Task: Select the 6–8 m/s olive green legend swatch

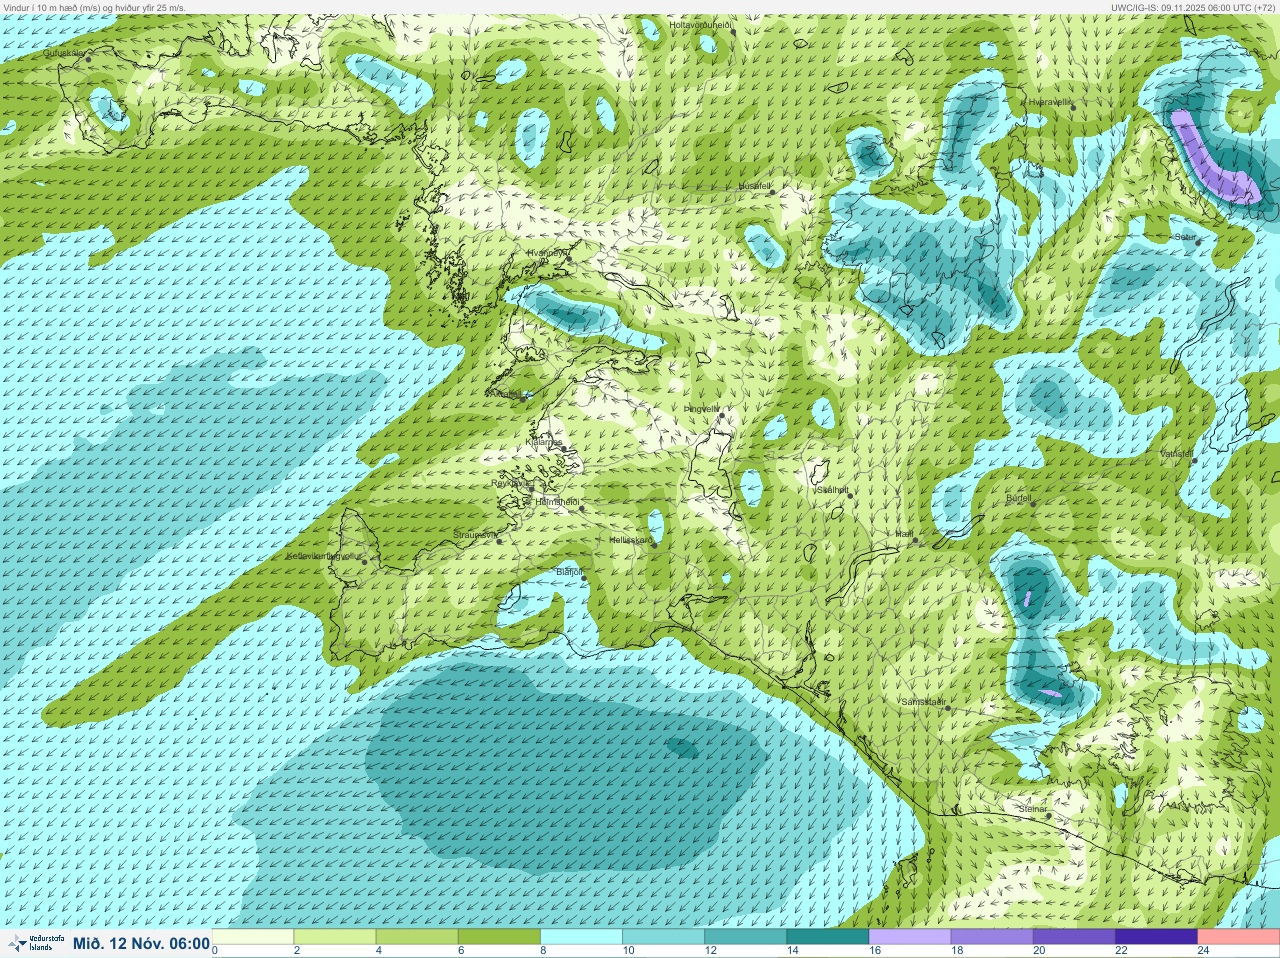Action: pyautogui.click(x=499, y=937)
